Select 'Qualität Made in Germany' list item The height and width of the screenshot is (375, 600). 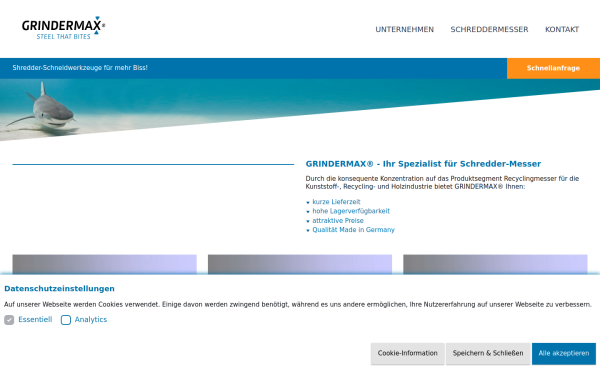point(353,230)
